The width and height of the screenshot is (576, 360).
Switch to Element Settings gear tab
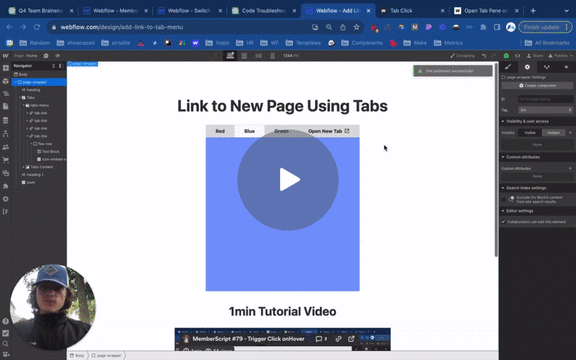coord(527,67)
